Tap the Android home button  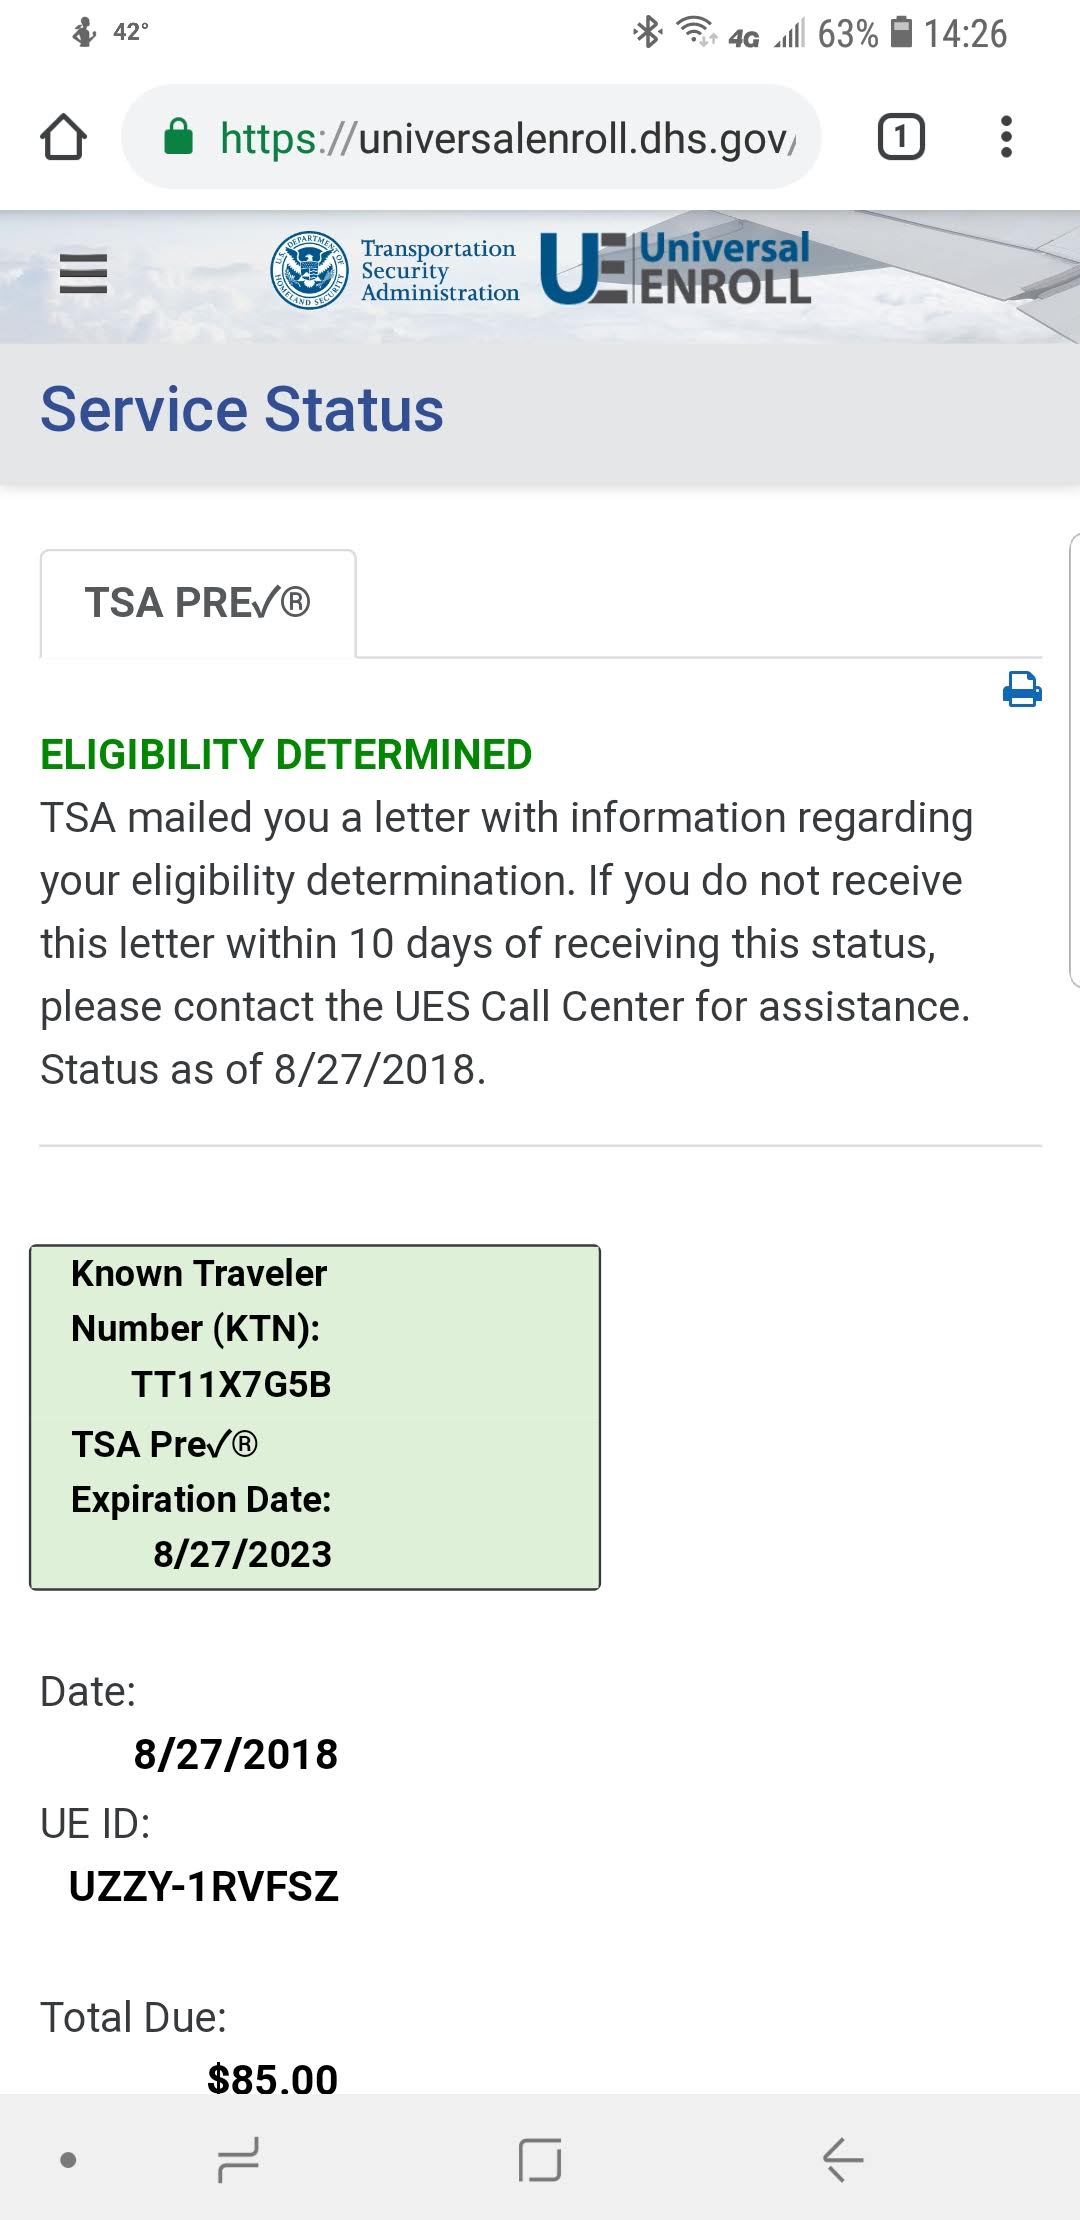tap(540, 2160)
